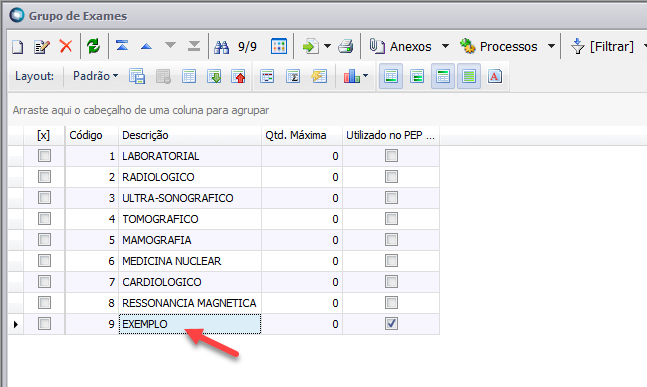Go to previous record arrow
The height and width of the screenshot is (387, 647).
click(146, 46)
